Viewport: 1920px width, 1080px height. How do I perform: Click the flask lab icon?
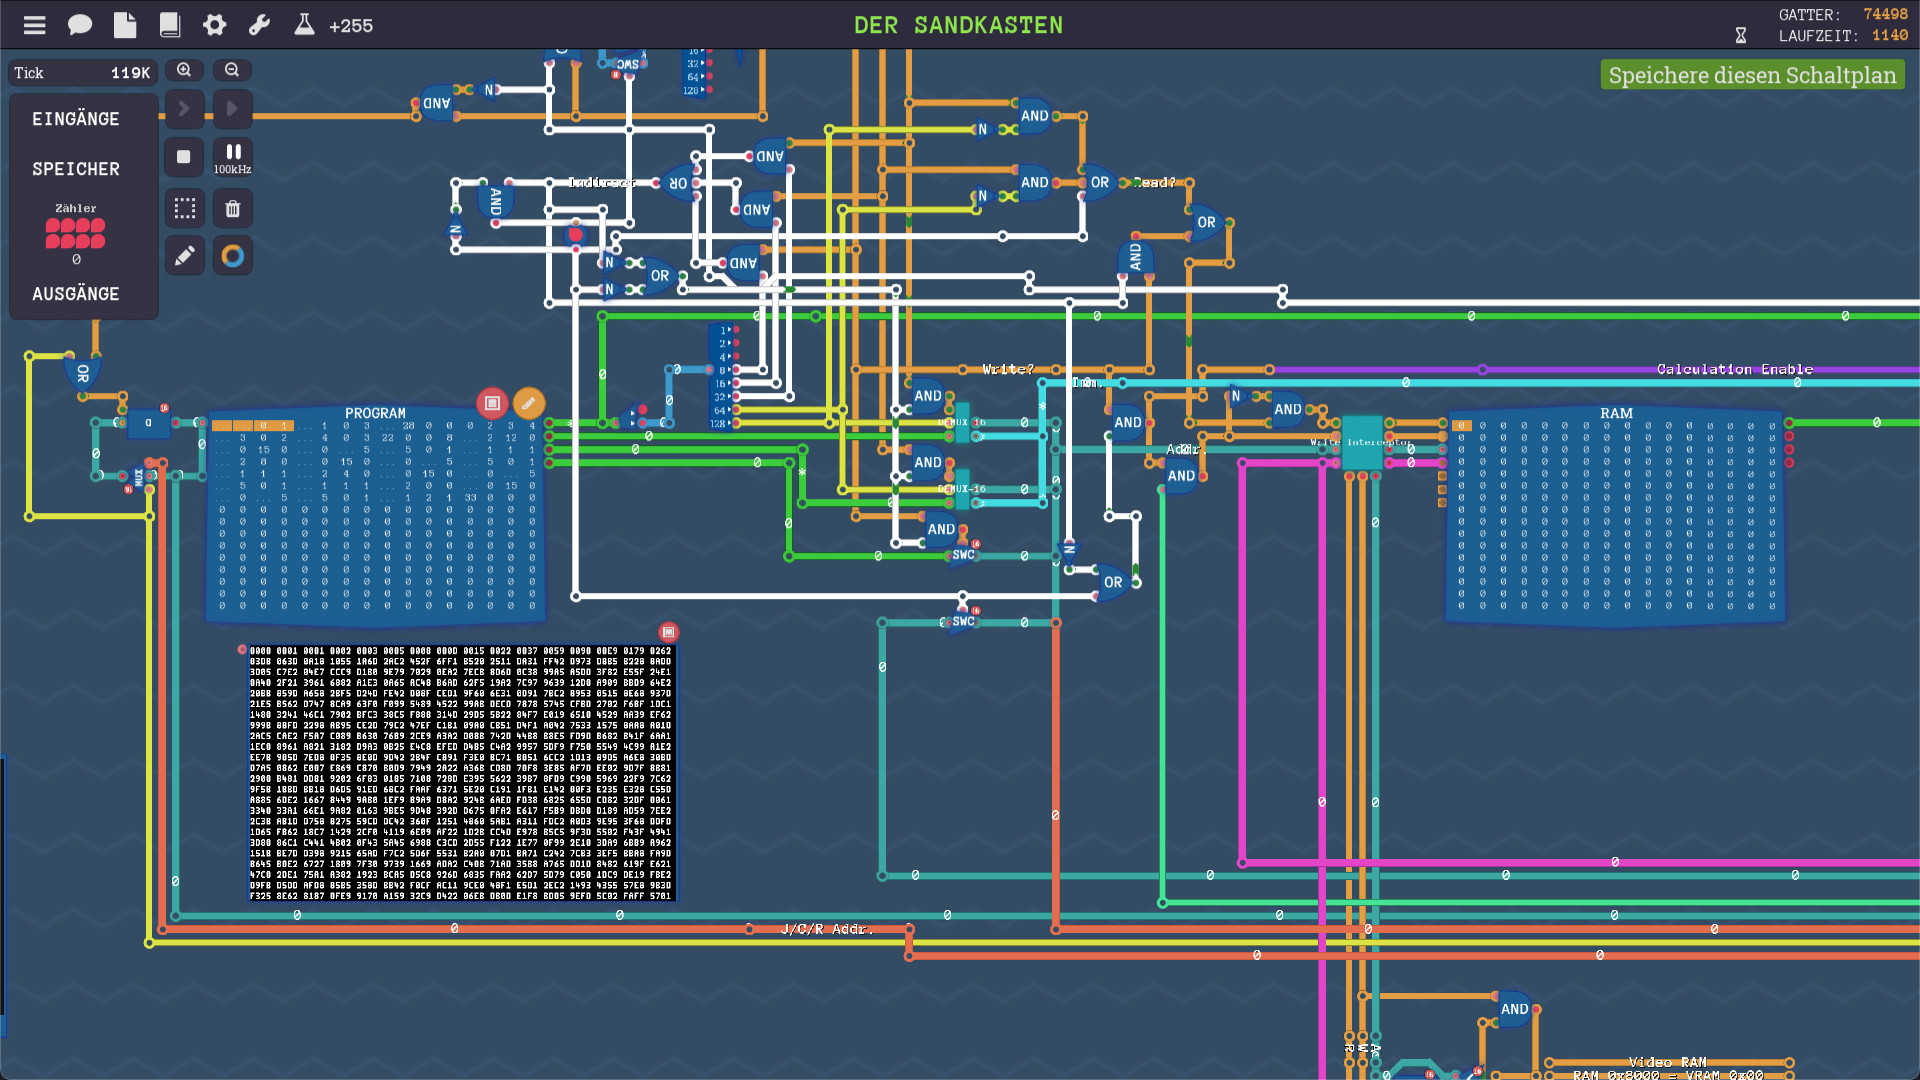[x=304, y=25]
